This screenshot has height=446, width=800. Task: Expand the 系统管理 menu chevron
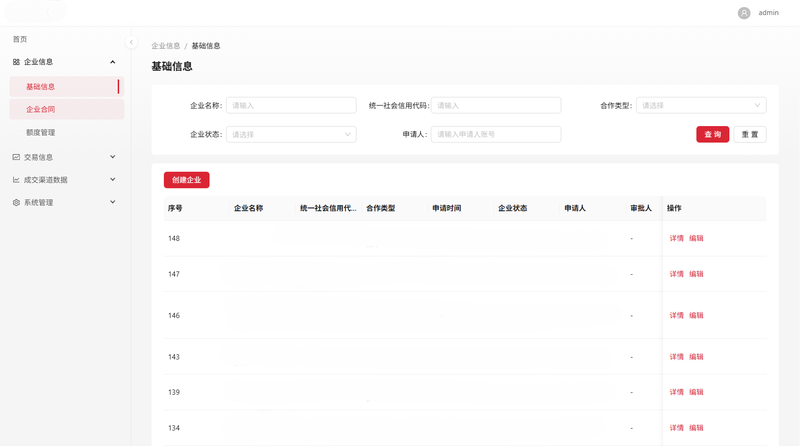click(112, 202)
